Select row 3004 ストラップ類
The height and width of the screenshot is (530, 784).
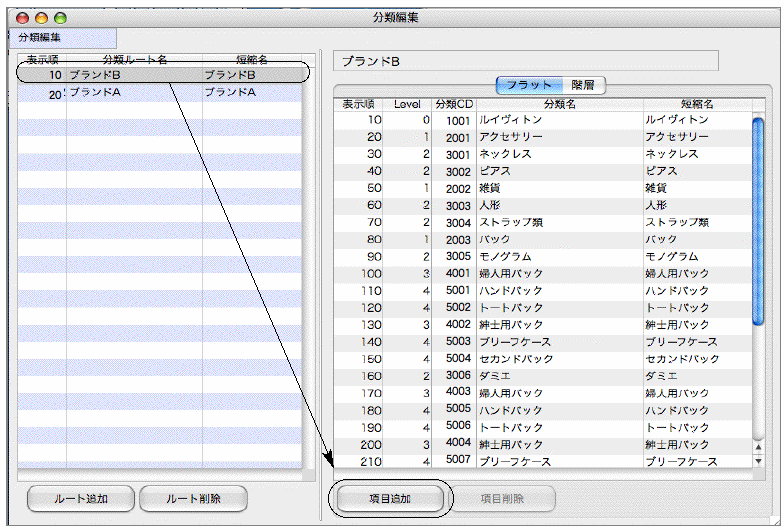click(x=542, y=222)
